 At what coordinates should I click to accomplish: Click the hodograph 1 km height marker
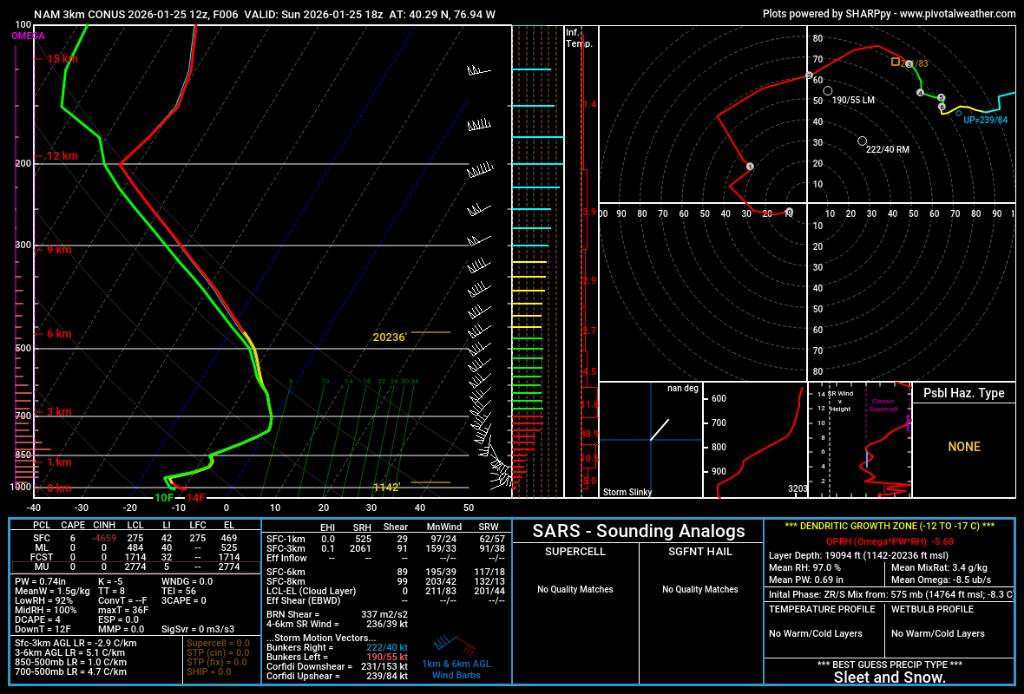(x=749, y=166)
